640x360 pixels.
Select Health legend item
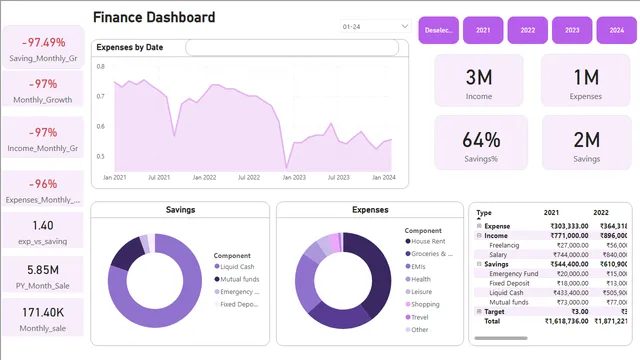[418, 279]
